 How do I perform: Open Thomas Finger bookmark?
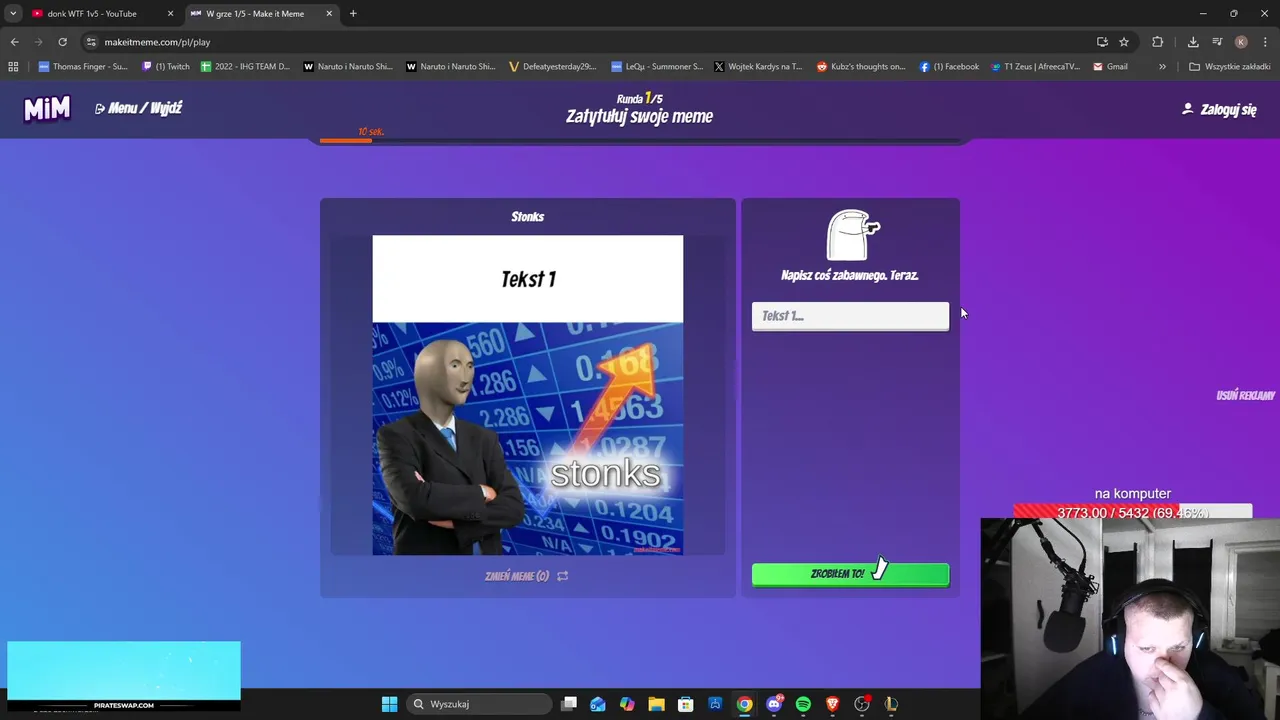click(83, 67)
